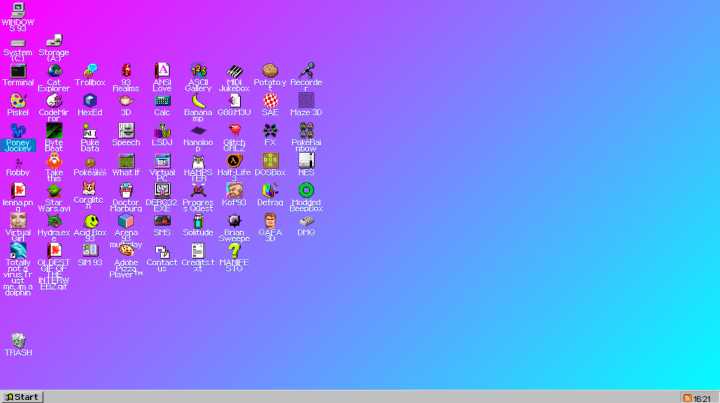Open the Totally not a virus dolphin icon
The width and height of the screenshot is (720, 403).
click(x=18, y=251)
